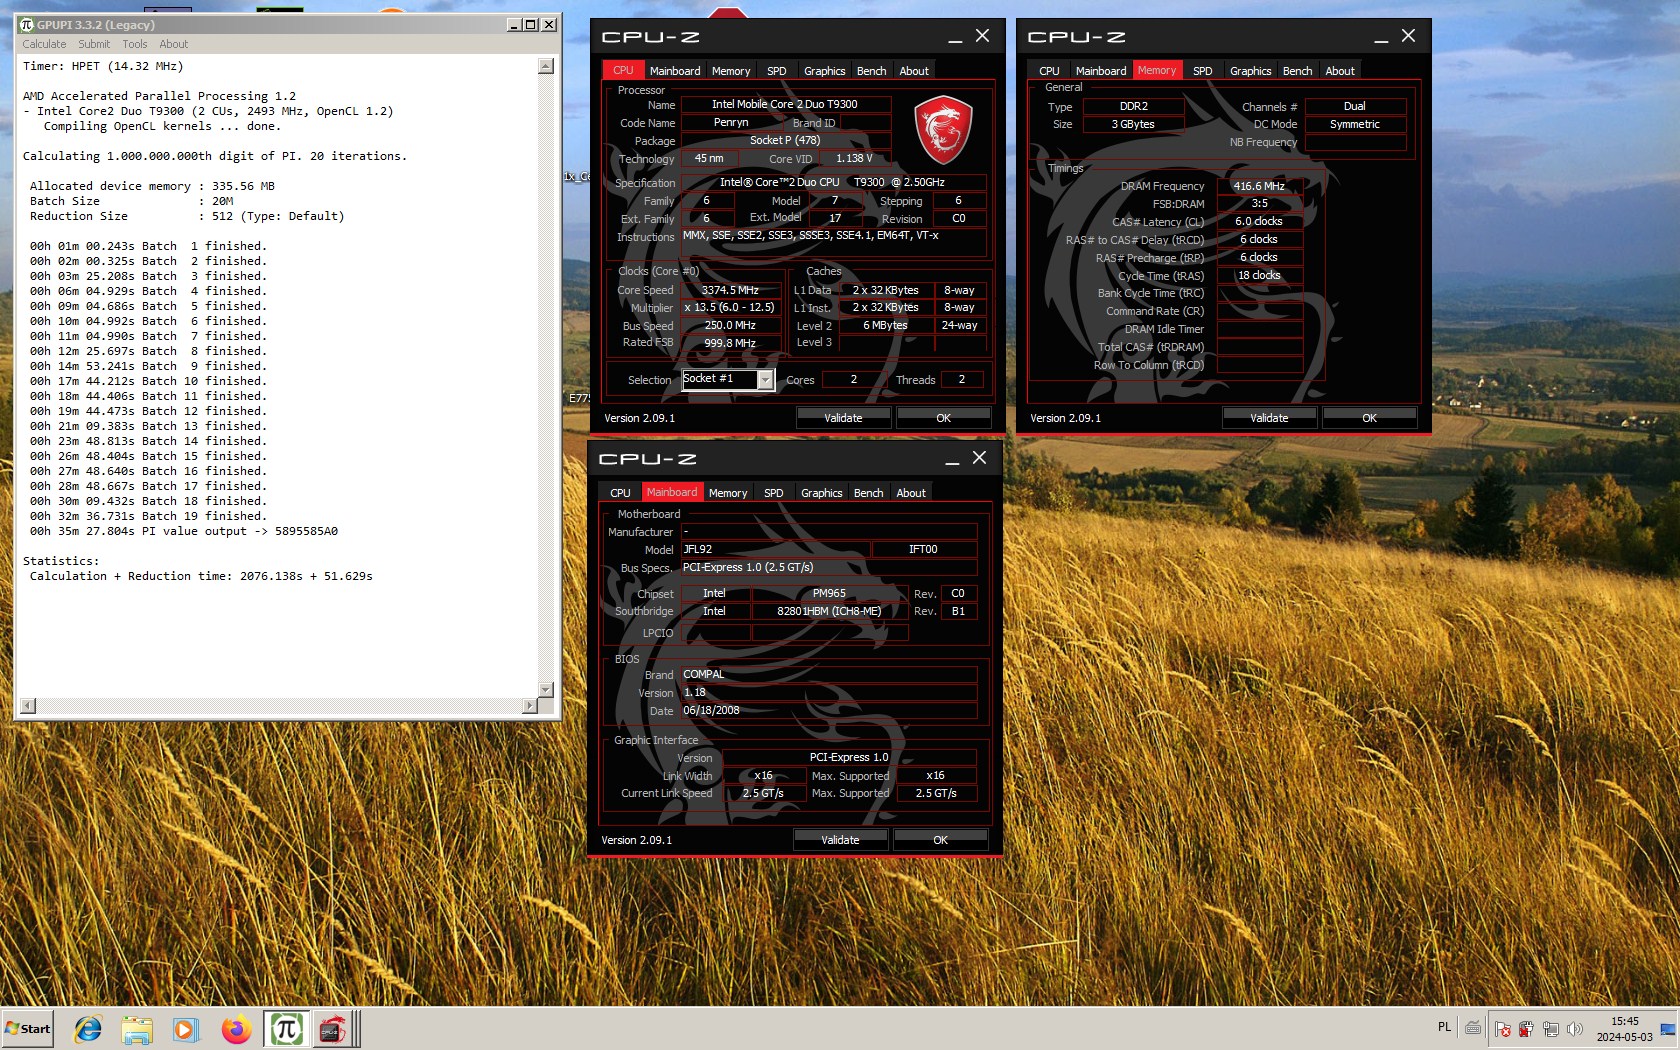This screenshot has height=1050, width=1680.
Task: Open SPD tab in top-left CPU-Z window
Action: tap(776, 71)
